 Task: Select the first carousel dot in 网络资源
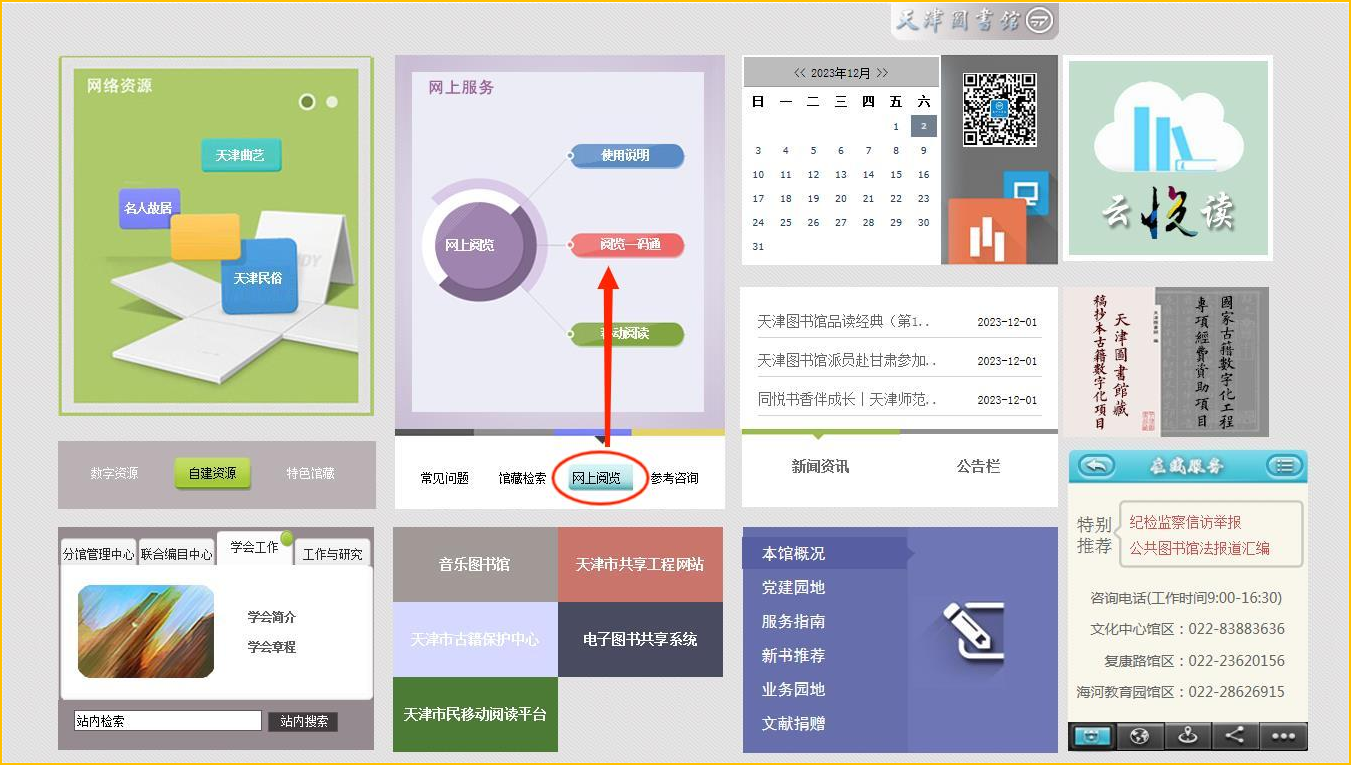307,102
